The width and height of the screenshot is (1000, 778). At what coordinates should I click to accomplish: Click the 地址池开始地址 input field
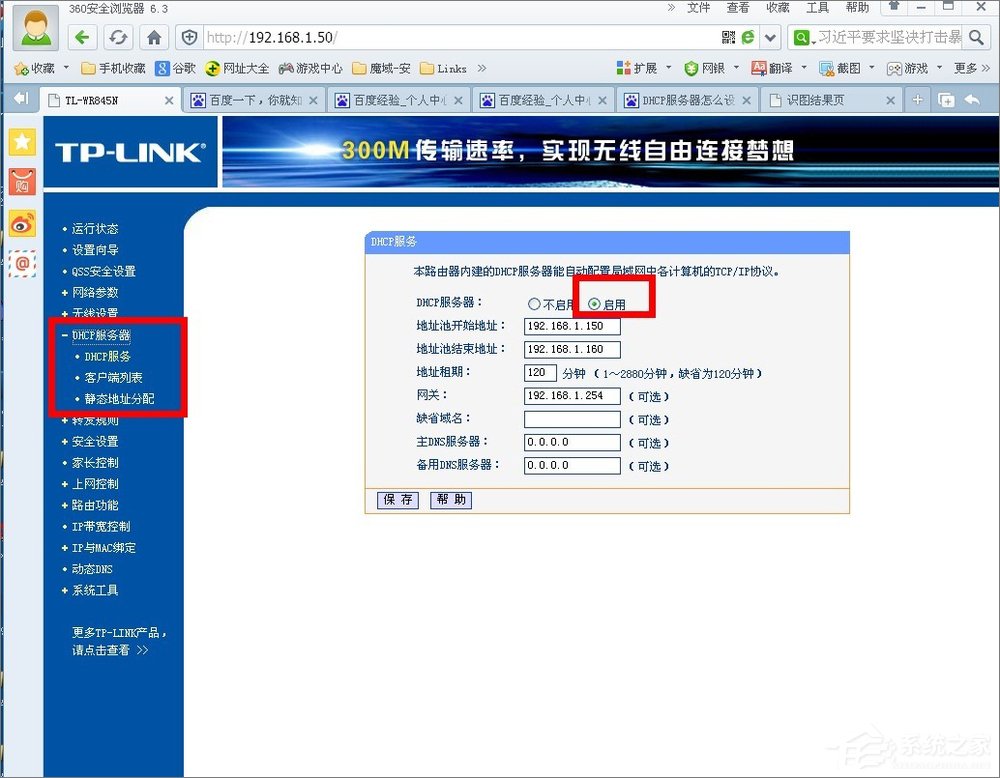point(571,326)
